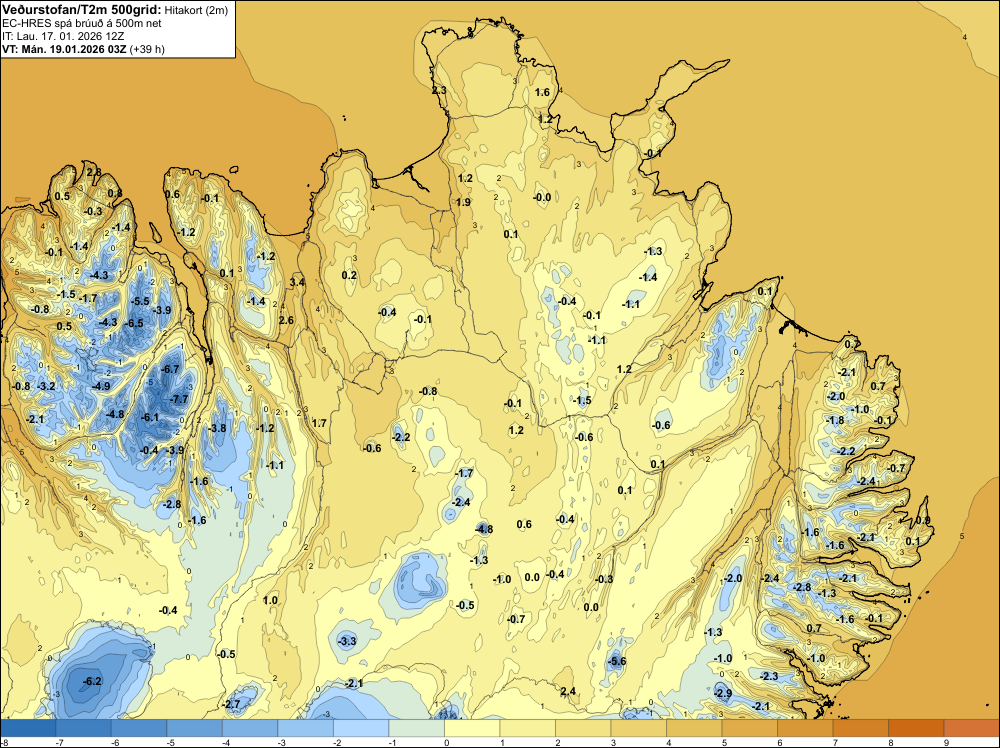Select the 'EC-HRES spá brúuð á 500m net' line

click(x=82, y=23)
